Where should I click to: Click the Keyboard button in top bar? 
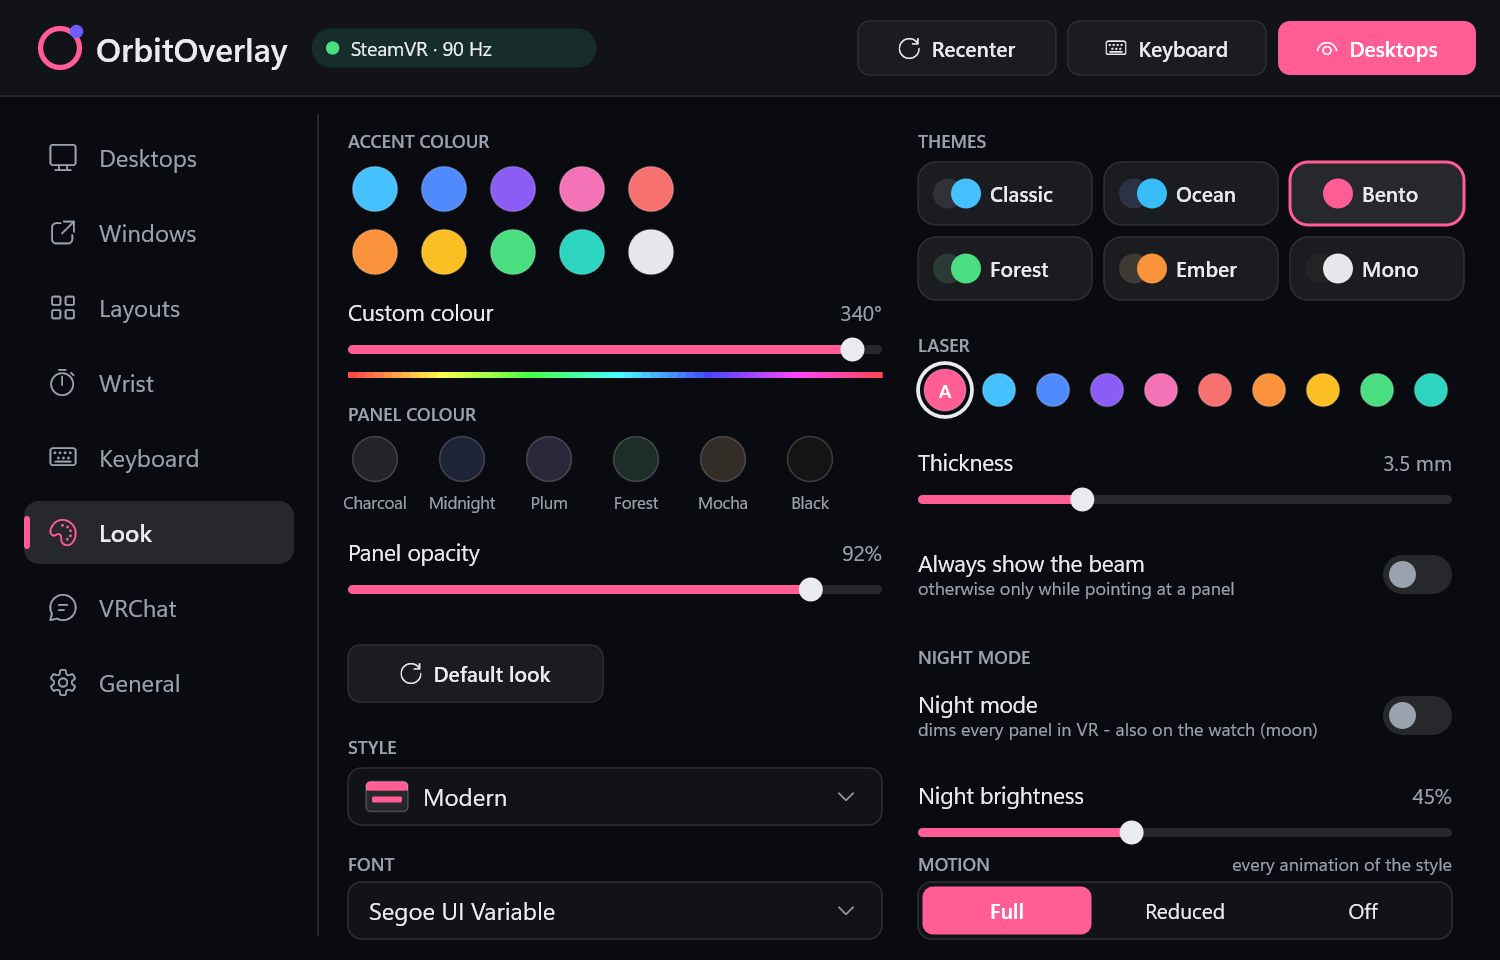coord(1167,48)
